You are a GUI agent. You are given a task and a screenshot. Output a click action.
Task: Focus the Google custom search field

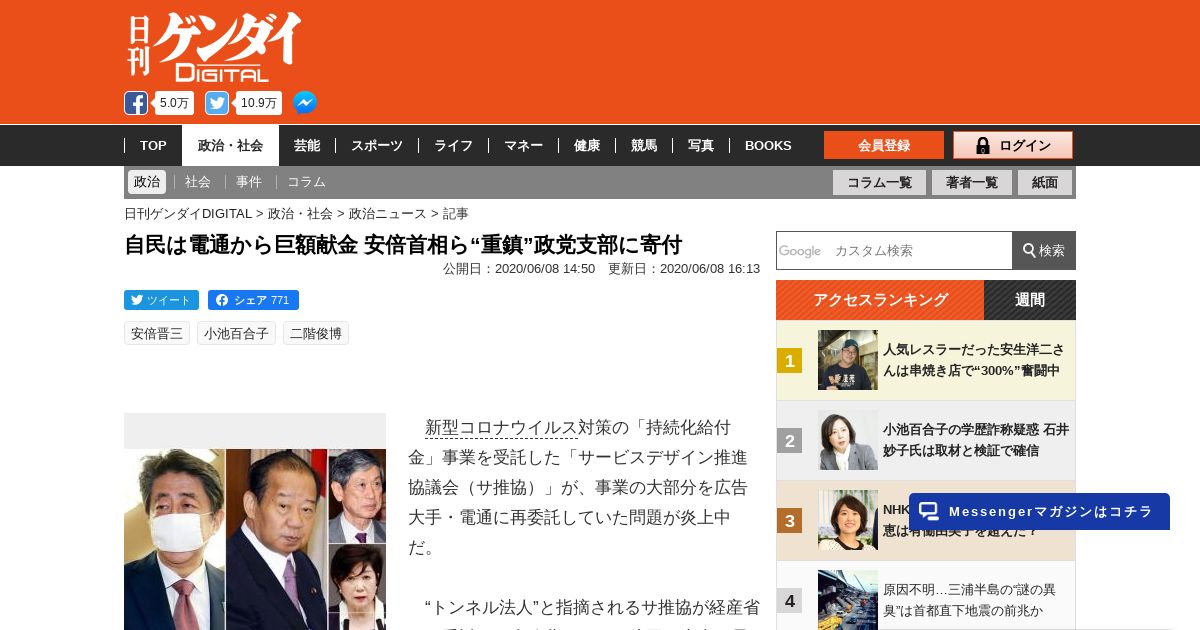pos(894,250)
